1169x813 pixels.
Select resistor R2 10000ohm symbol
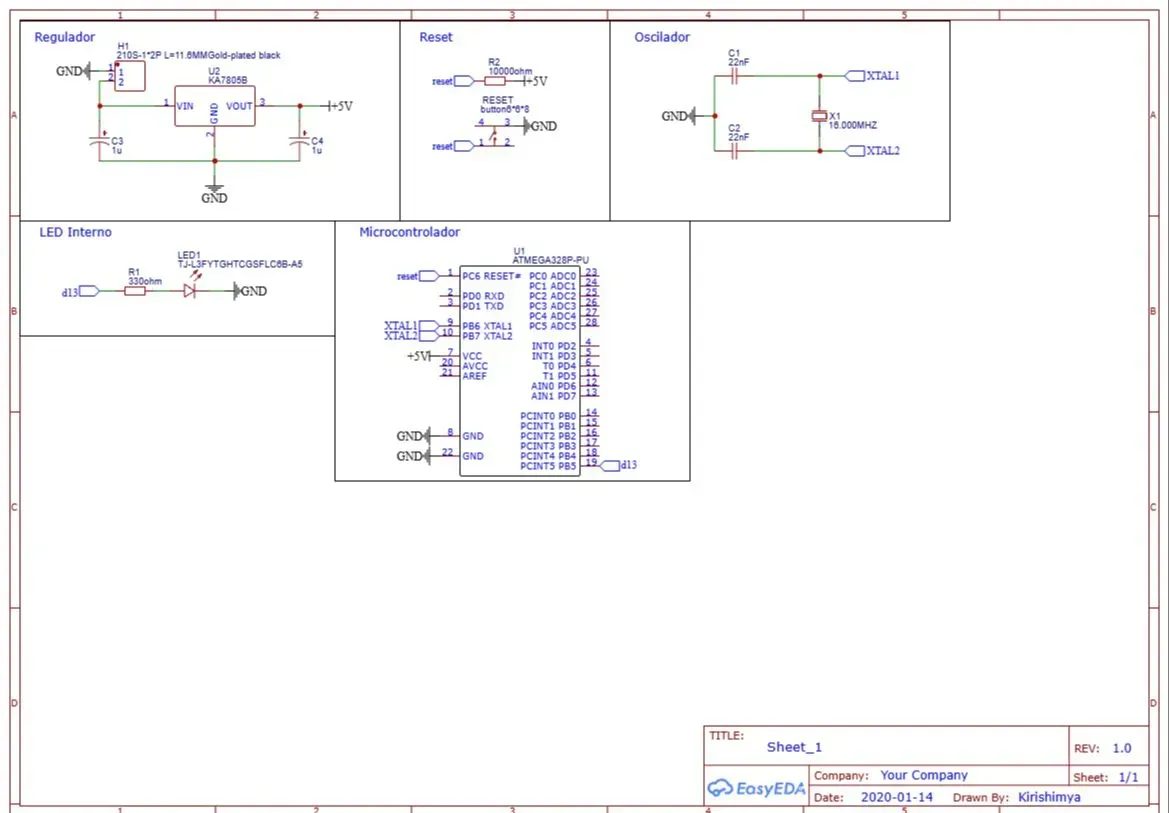495,81
